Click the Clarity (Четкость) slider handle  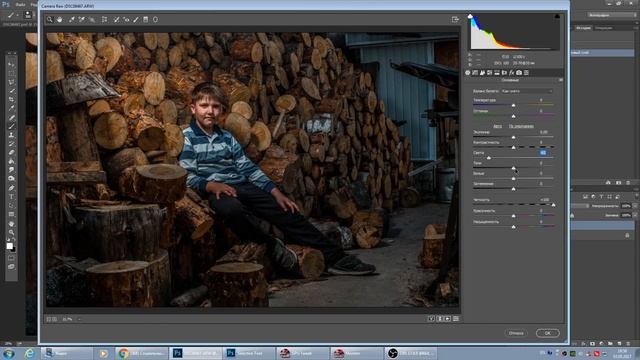pos(553,205)
